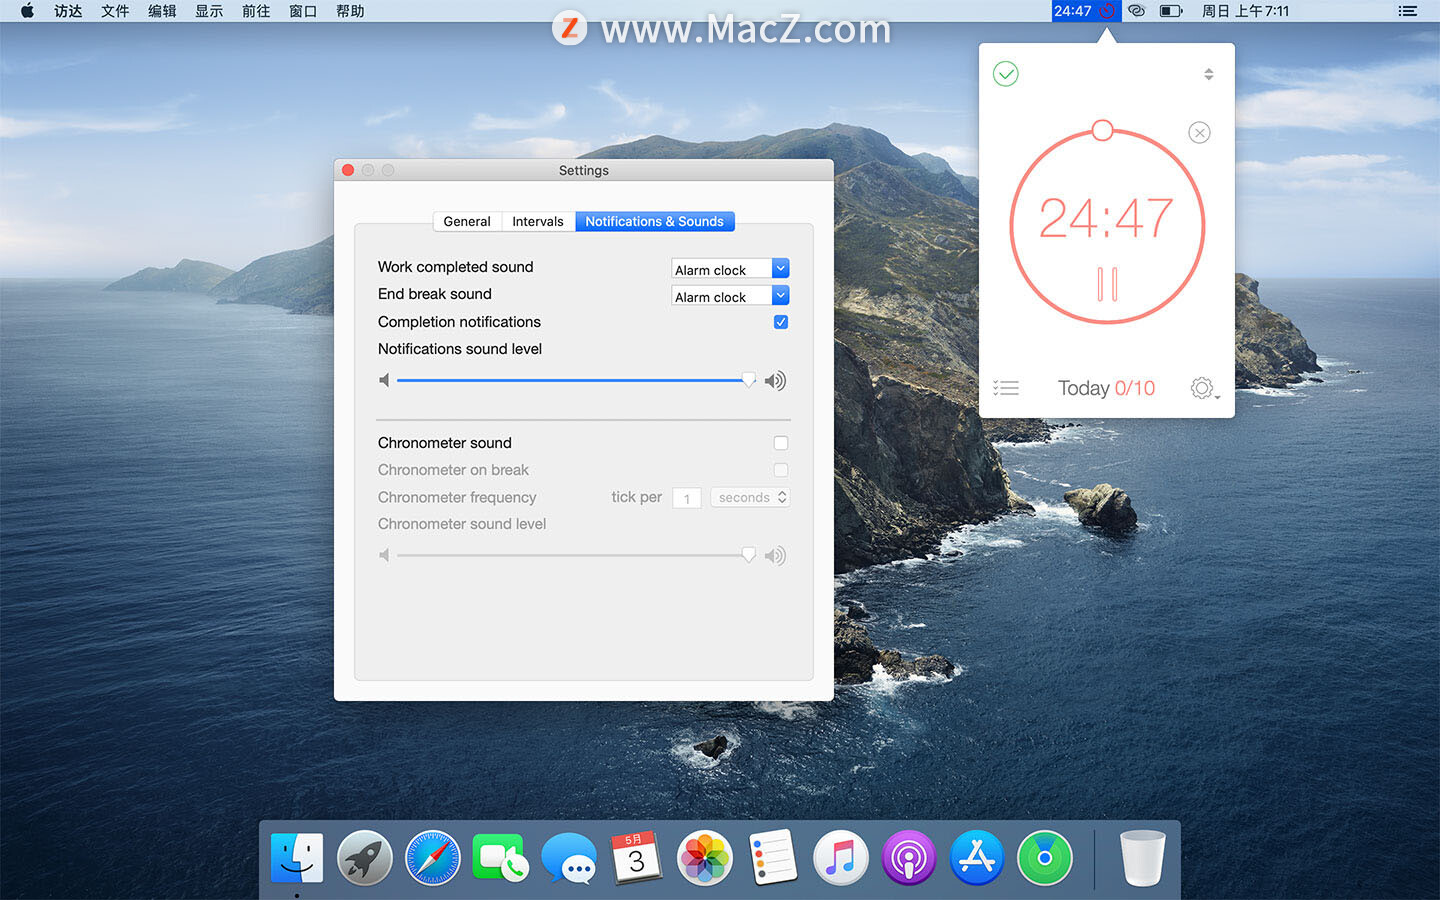Open the 帮助 menu
1440x900 pixels.
tap(350, 11)
